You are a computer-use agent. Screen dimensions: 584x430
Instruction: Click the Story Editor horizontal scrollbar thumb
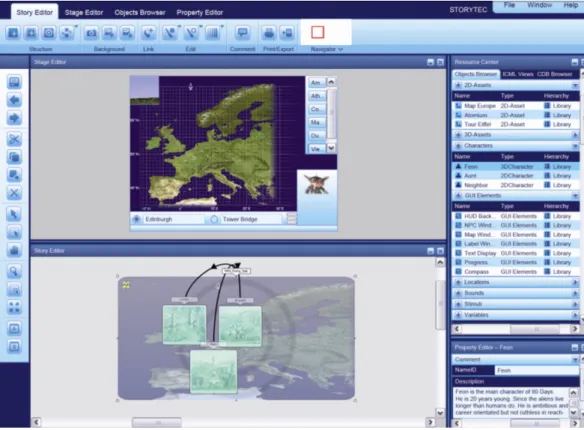coord(157,422)
